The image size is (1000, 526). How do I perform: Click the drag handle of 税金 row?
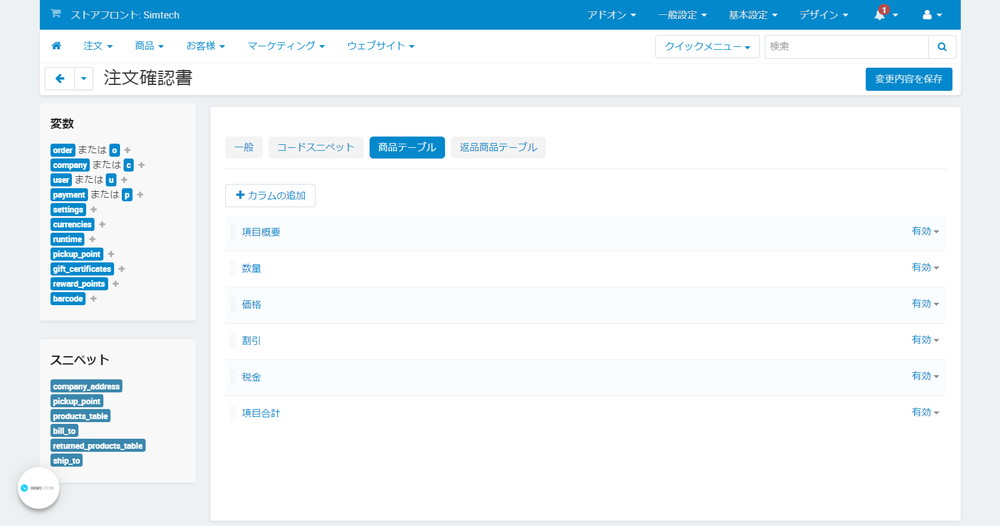[x=233, y=377]
